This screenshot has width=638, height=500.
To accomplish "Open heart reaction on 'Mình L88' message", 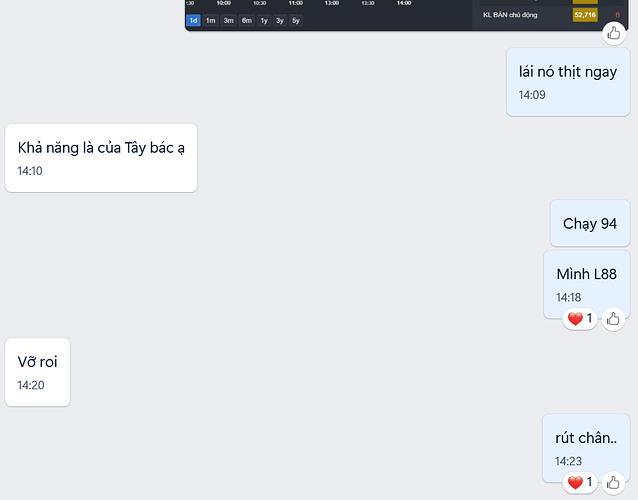I will coord(580,319).
